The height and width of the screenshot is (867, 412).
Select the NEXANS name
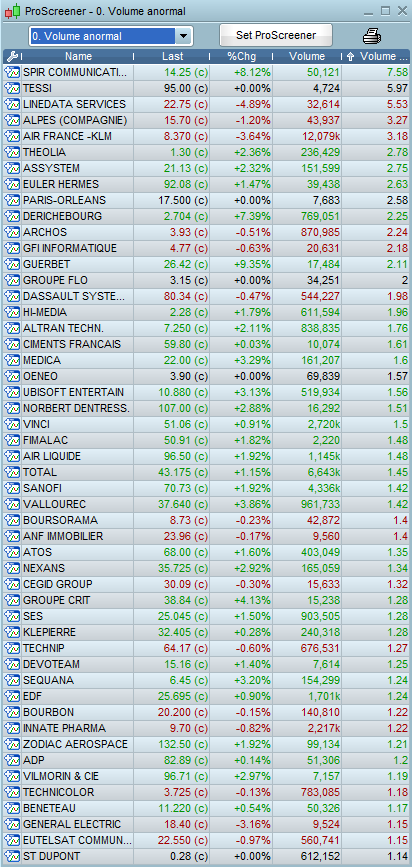pos(44,568)
